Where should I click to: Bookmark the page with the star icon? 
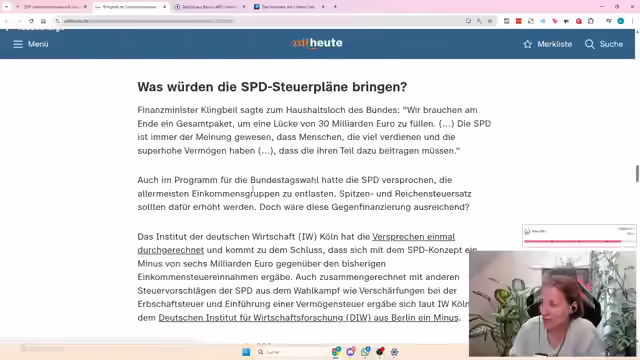tap(490, 21)
